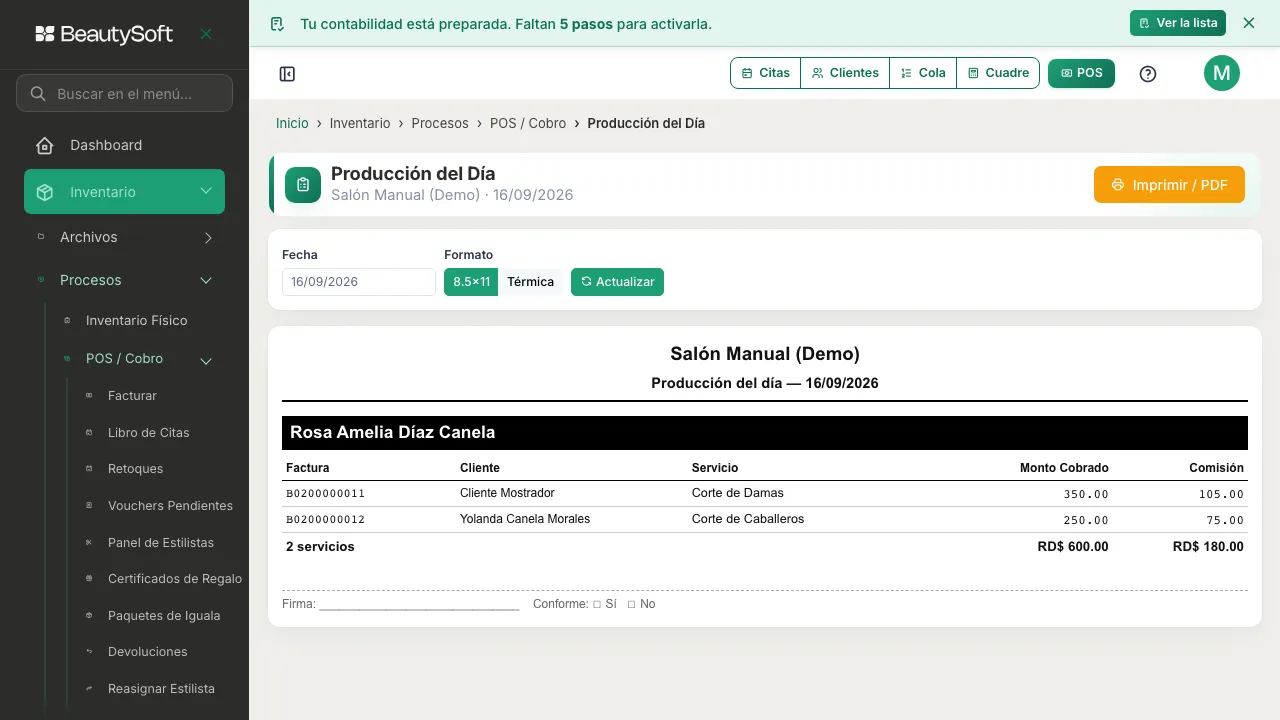The width and height of the screenshot is (1280, 720).
Task: Click the clipboard icon beside Producción del Día
Action: (303, 185)
